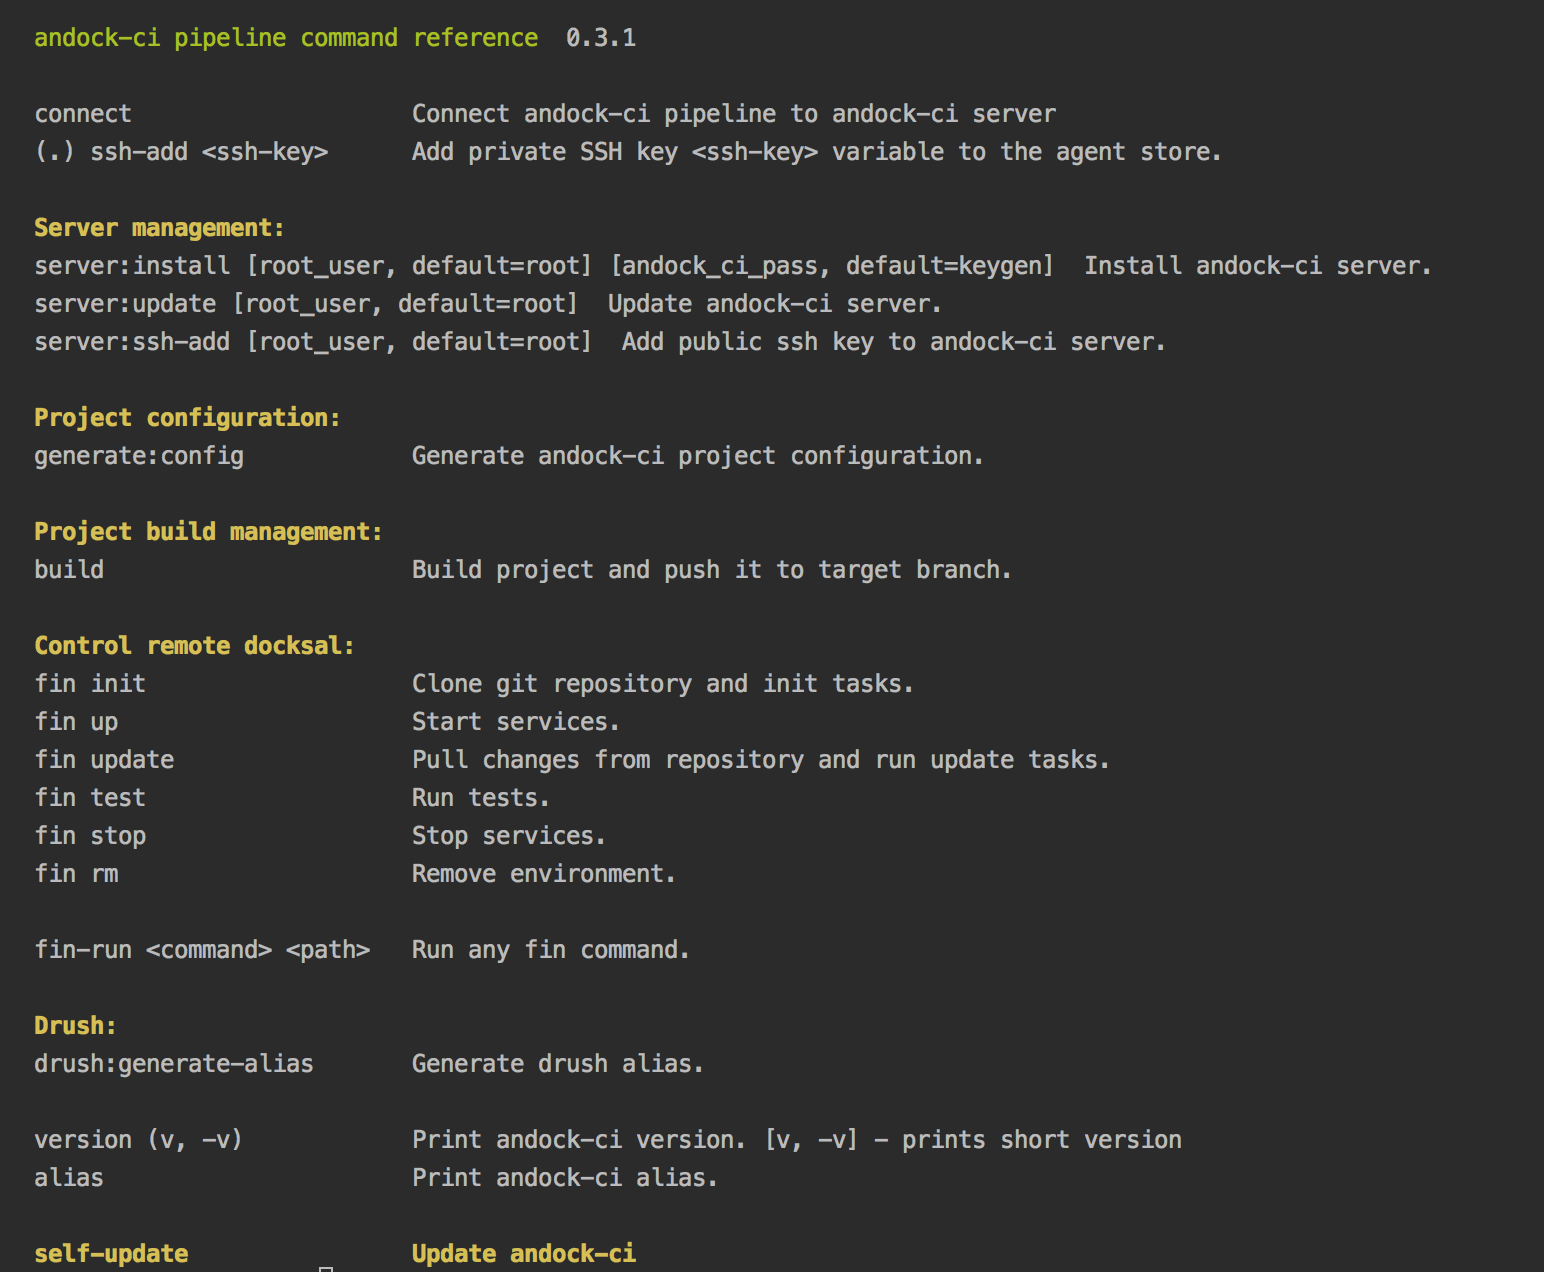The height and width of the screenshot is (1272, 1544).
Task: Click the bold 'Update andock-ci' description
Action: [524, 1254]
